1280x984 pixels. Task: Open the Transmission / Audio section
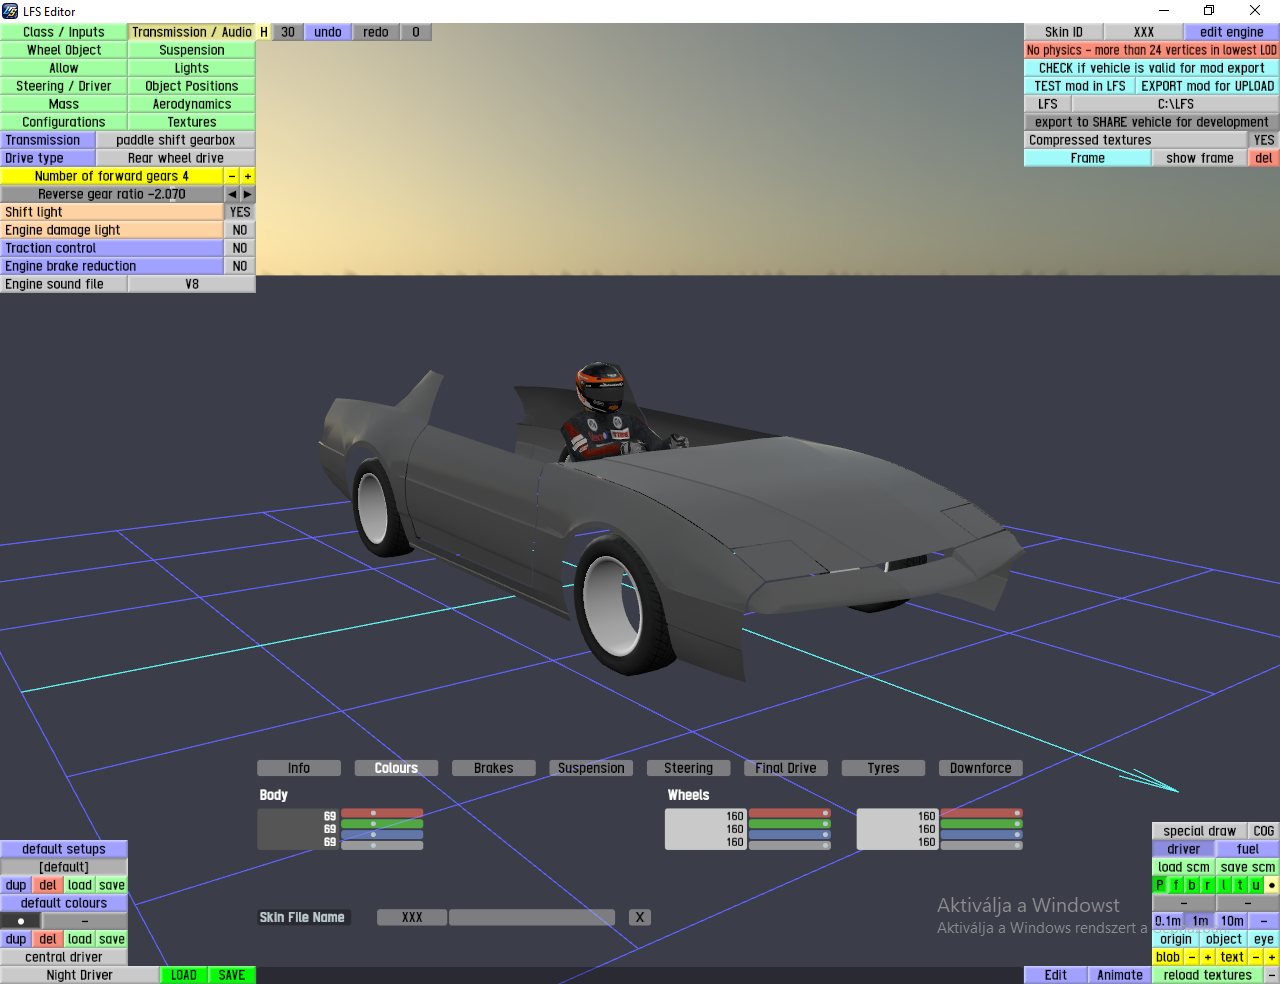click(x=192, y=32)
